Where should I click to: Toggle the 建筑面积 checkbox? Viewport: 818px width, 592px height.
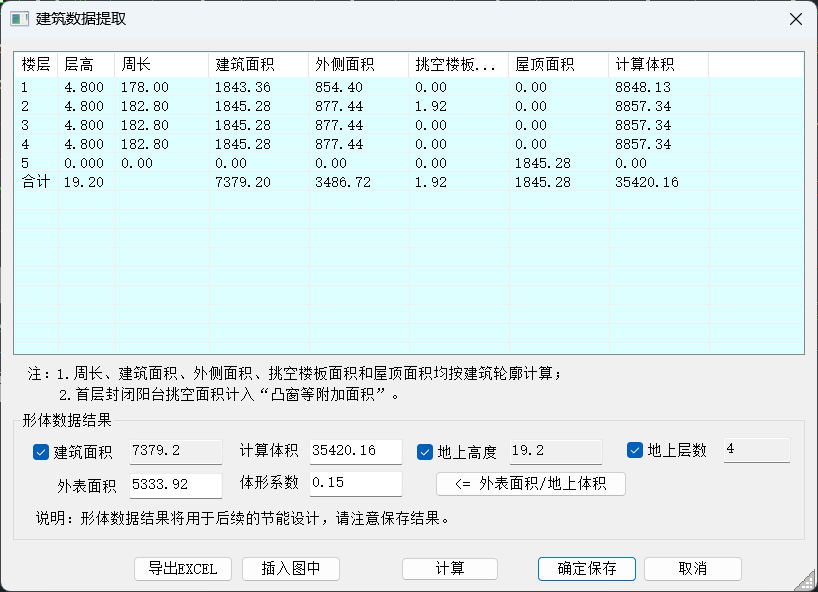(41, 452)
